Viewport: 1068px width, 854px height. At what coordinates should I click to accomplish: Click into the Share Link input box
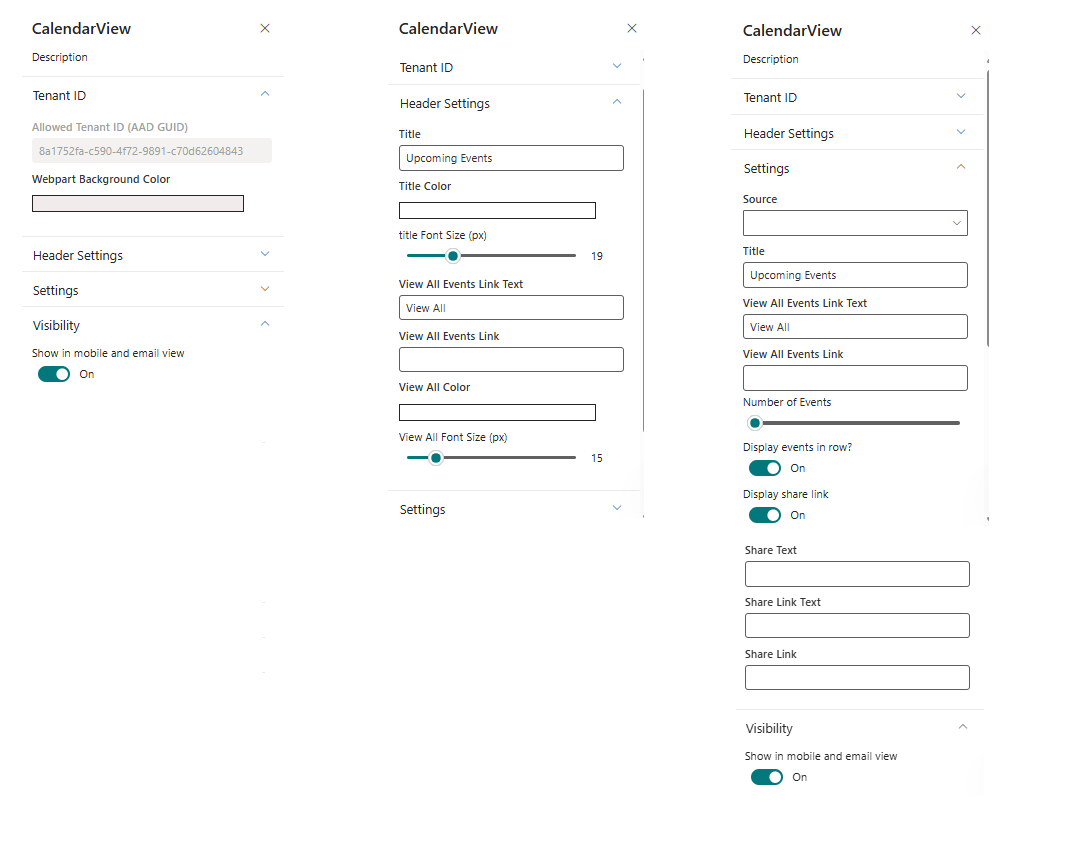click(x=856, y=677)
